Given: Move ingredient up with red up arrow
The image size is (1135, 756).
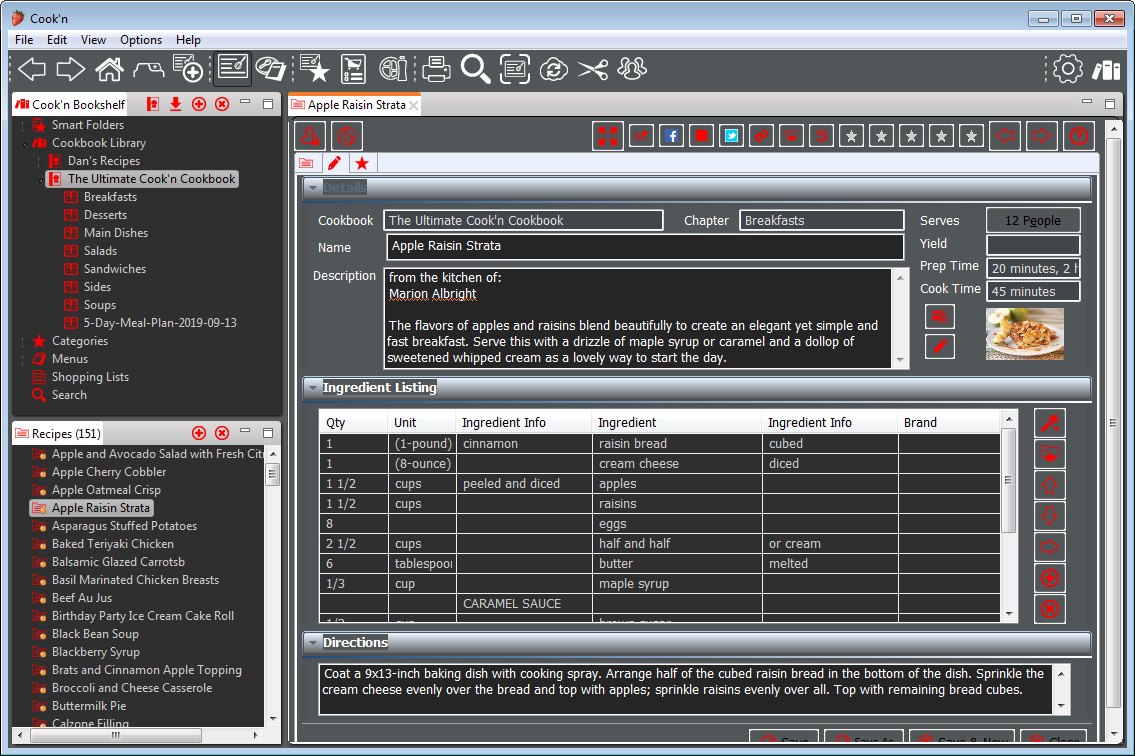Looking at the screenshot, I should pos(1050,485).
